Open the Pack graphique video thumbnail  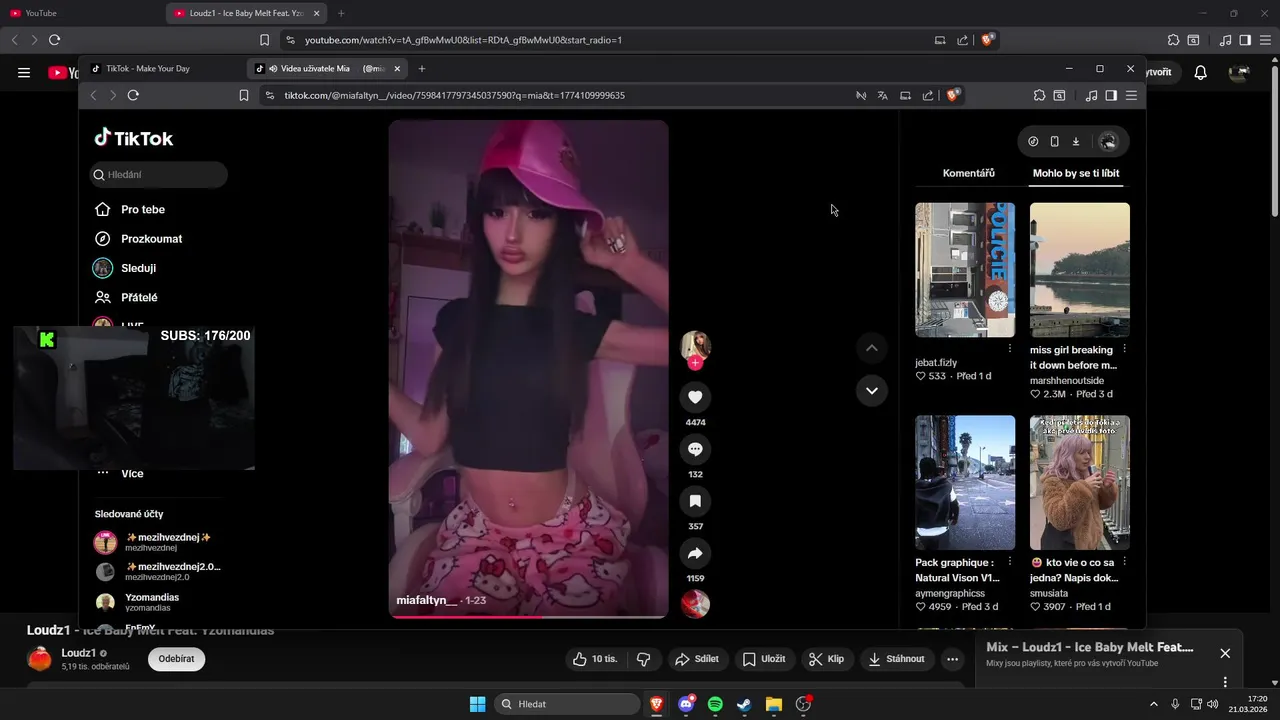coord(965,482)
